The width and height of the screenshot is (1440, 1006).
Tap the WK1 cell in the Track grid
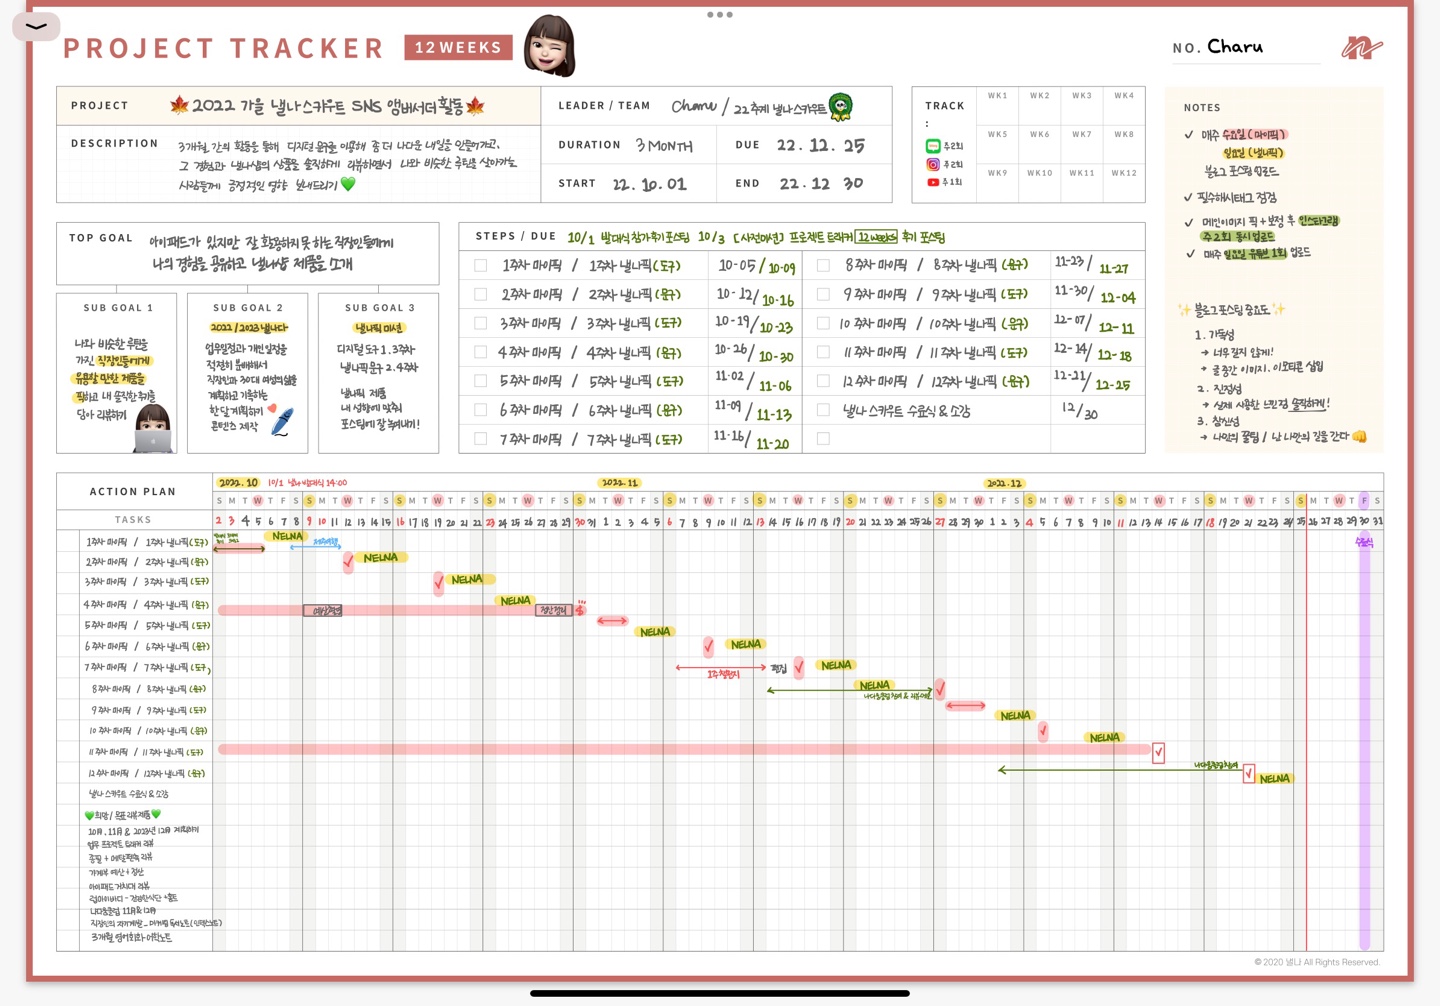997,106
